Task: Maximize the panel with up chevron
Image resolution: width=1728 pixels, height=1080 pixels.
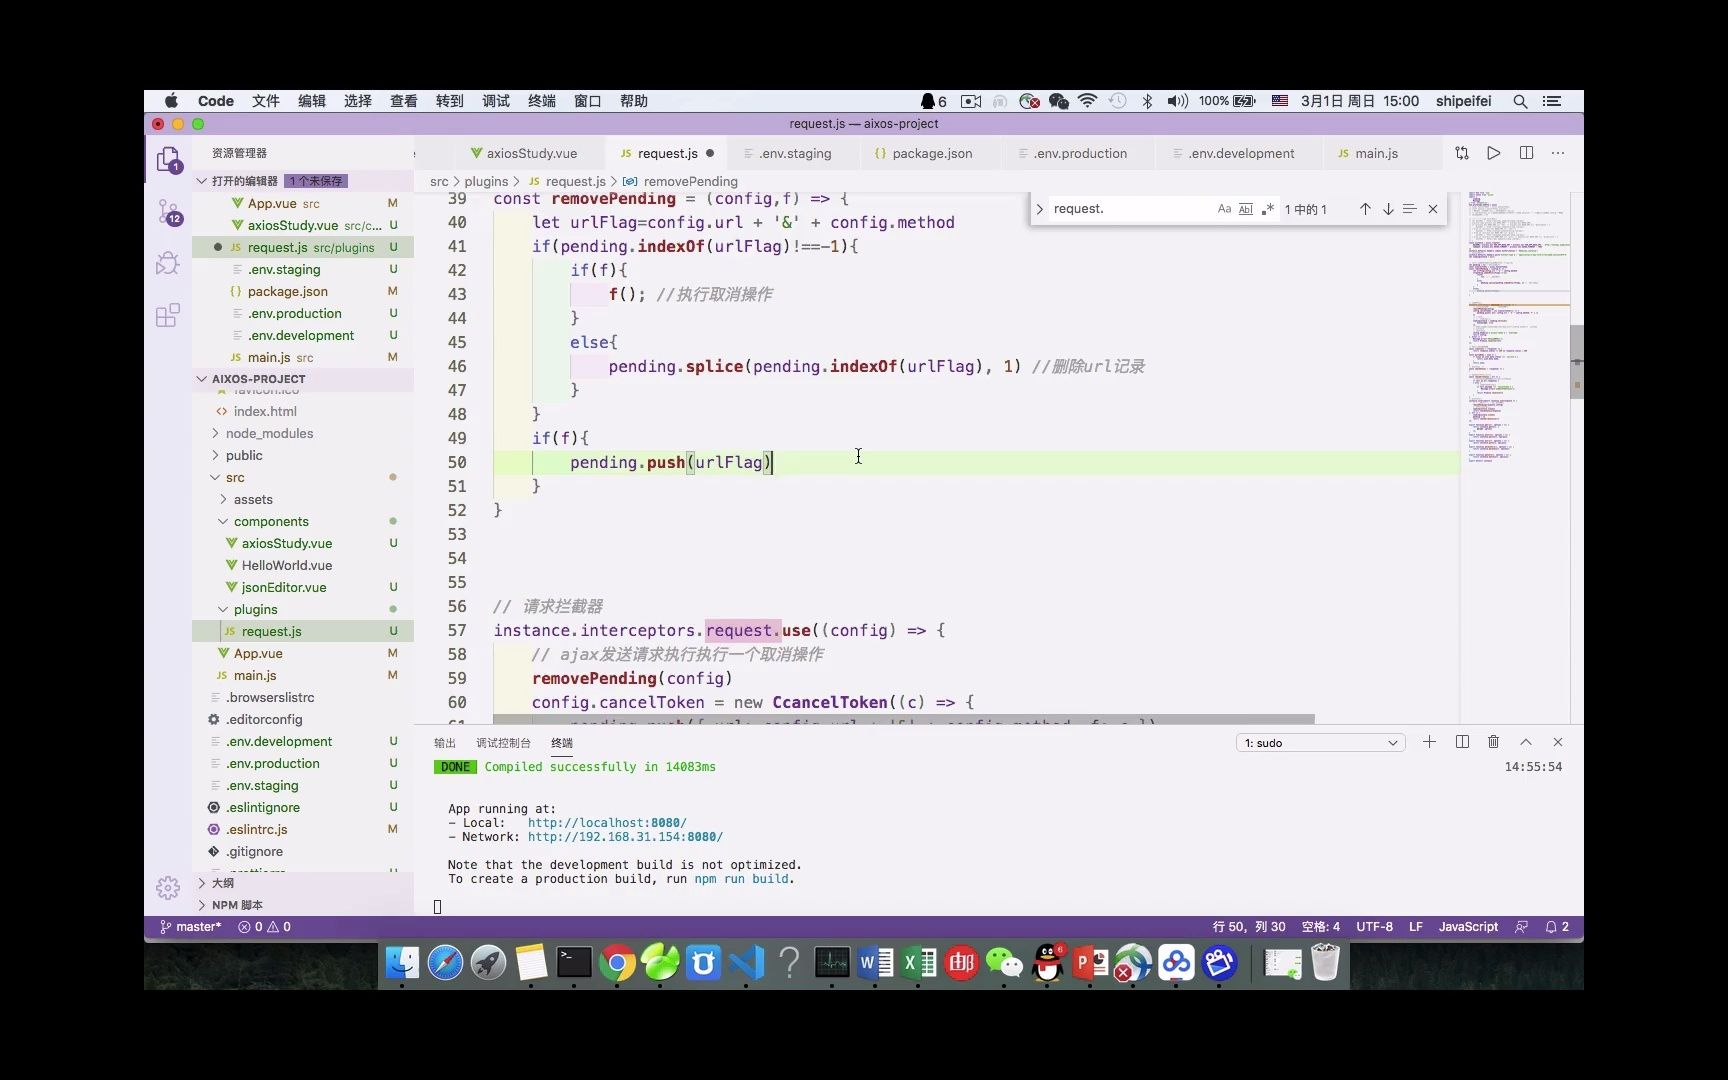Action: (x=1526, y=742)
